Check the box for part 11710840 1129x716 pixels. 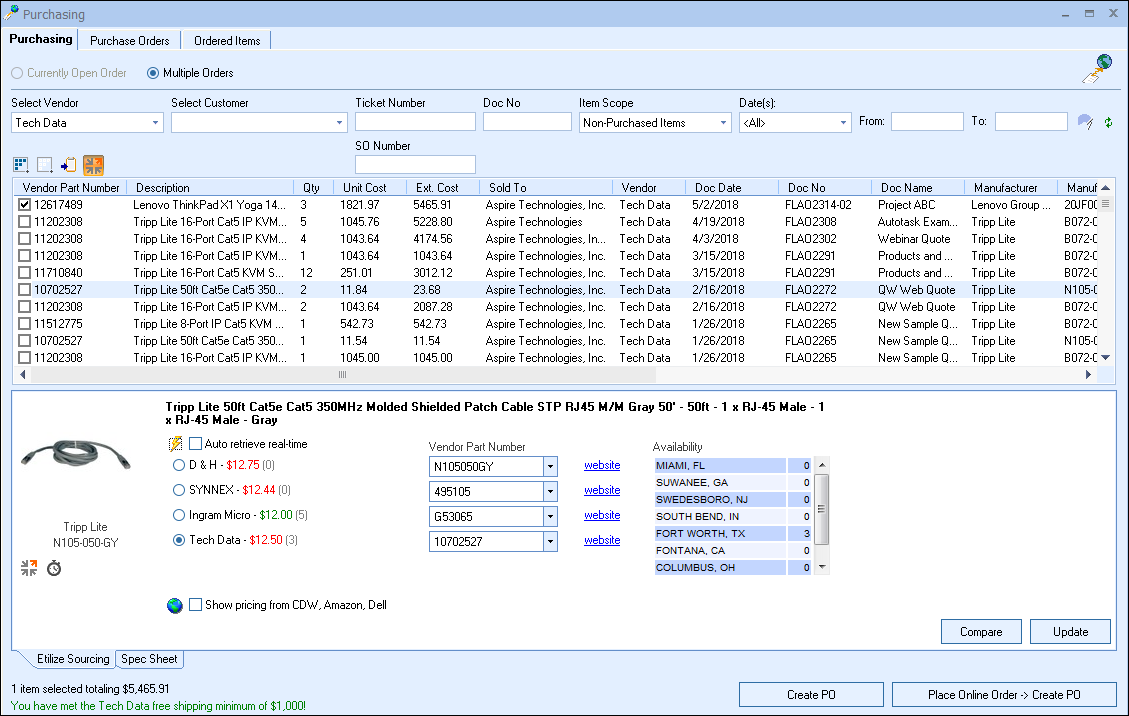click(x=24, y=273)
